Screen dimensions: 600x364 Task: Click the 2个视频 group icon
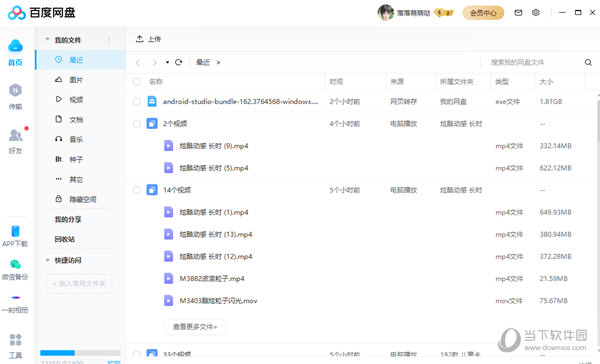point(152,124)
